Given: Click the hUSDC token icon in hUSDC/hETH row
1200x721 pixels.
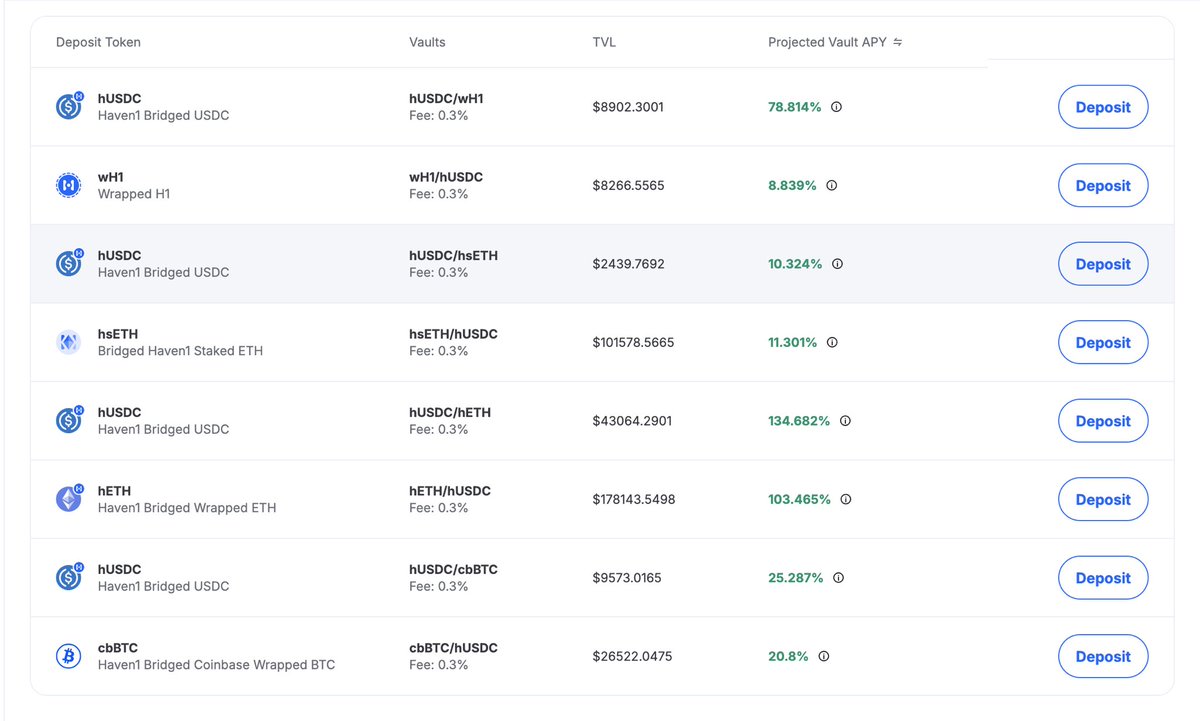Looking at the screenshot, I should click(69, 420).
